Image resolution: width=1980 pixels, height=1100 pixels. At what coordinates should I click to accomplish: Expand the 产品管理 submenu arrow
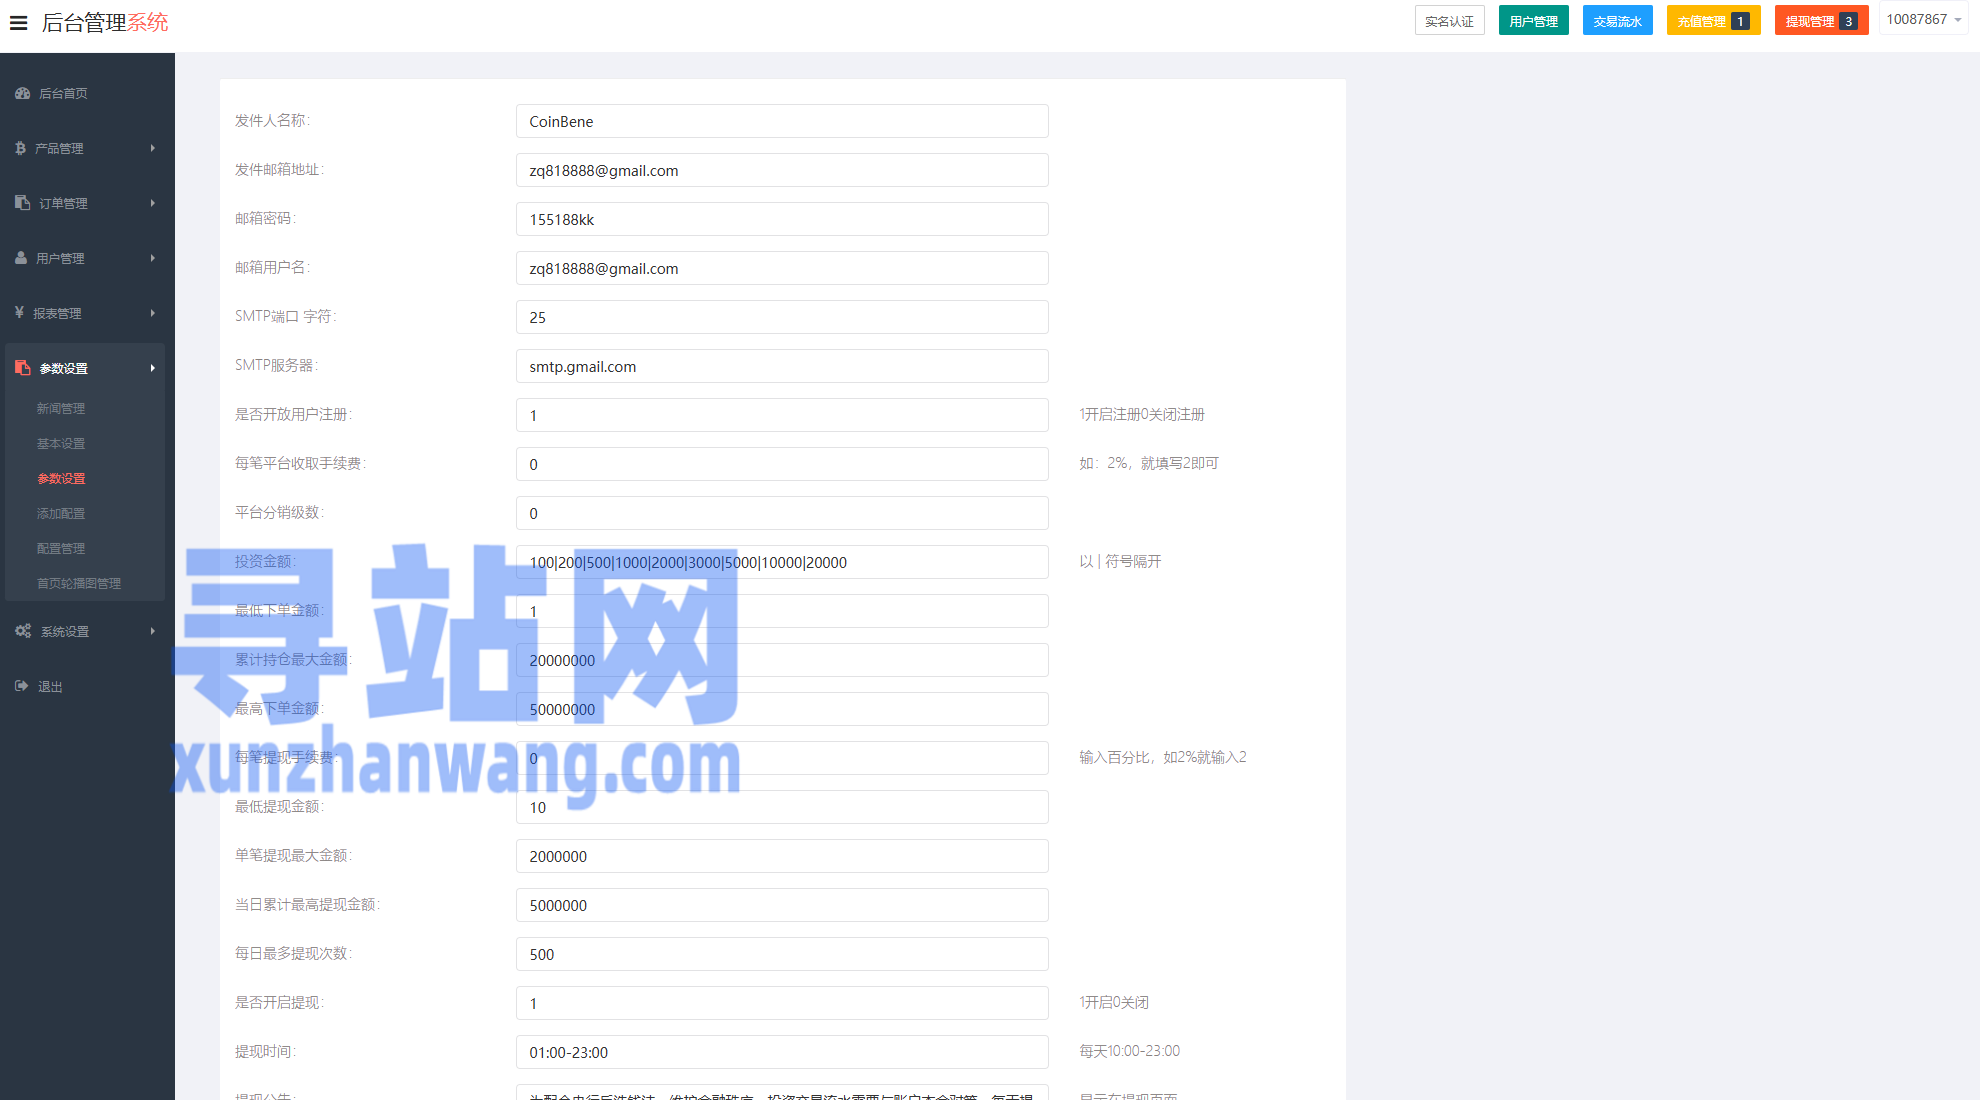pyautogui.click(x=153, y=148)
